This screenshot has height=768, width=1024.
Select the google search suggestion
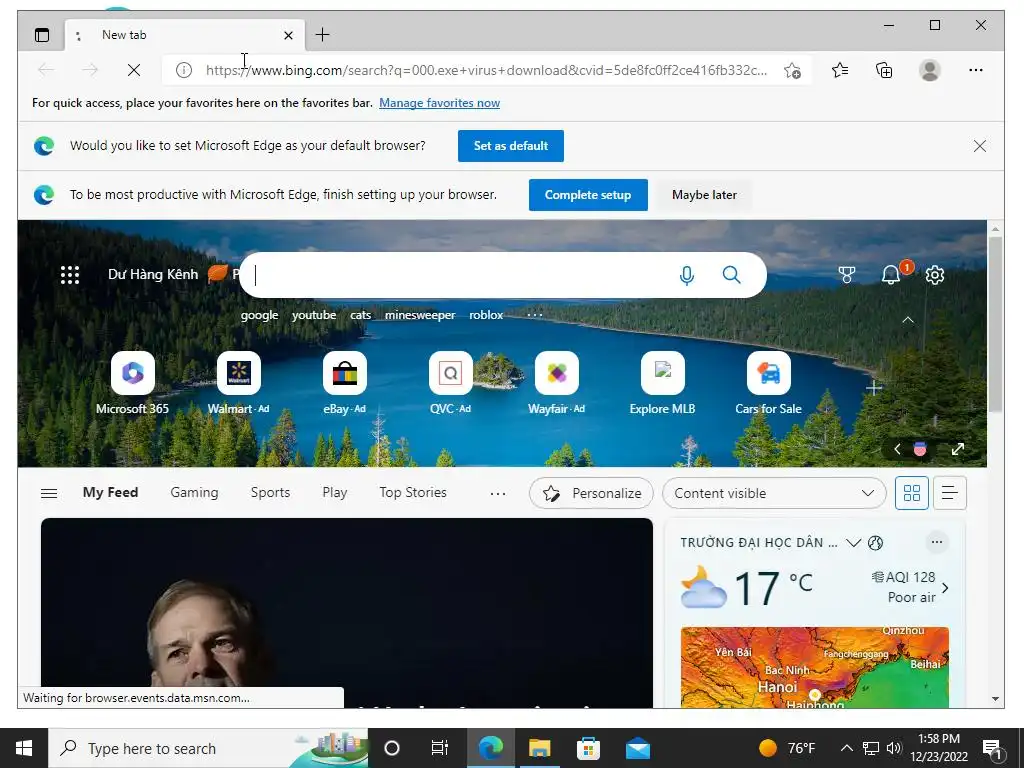click(x=259, y=315)
